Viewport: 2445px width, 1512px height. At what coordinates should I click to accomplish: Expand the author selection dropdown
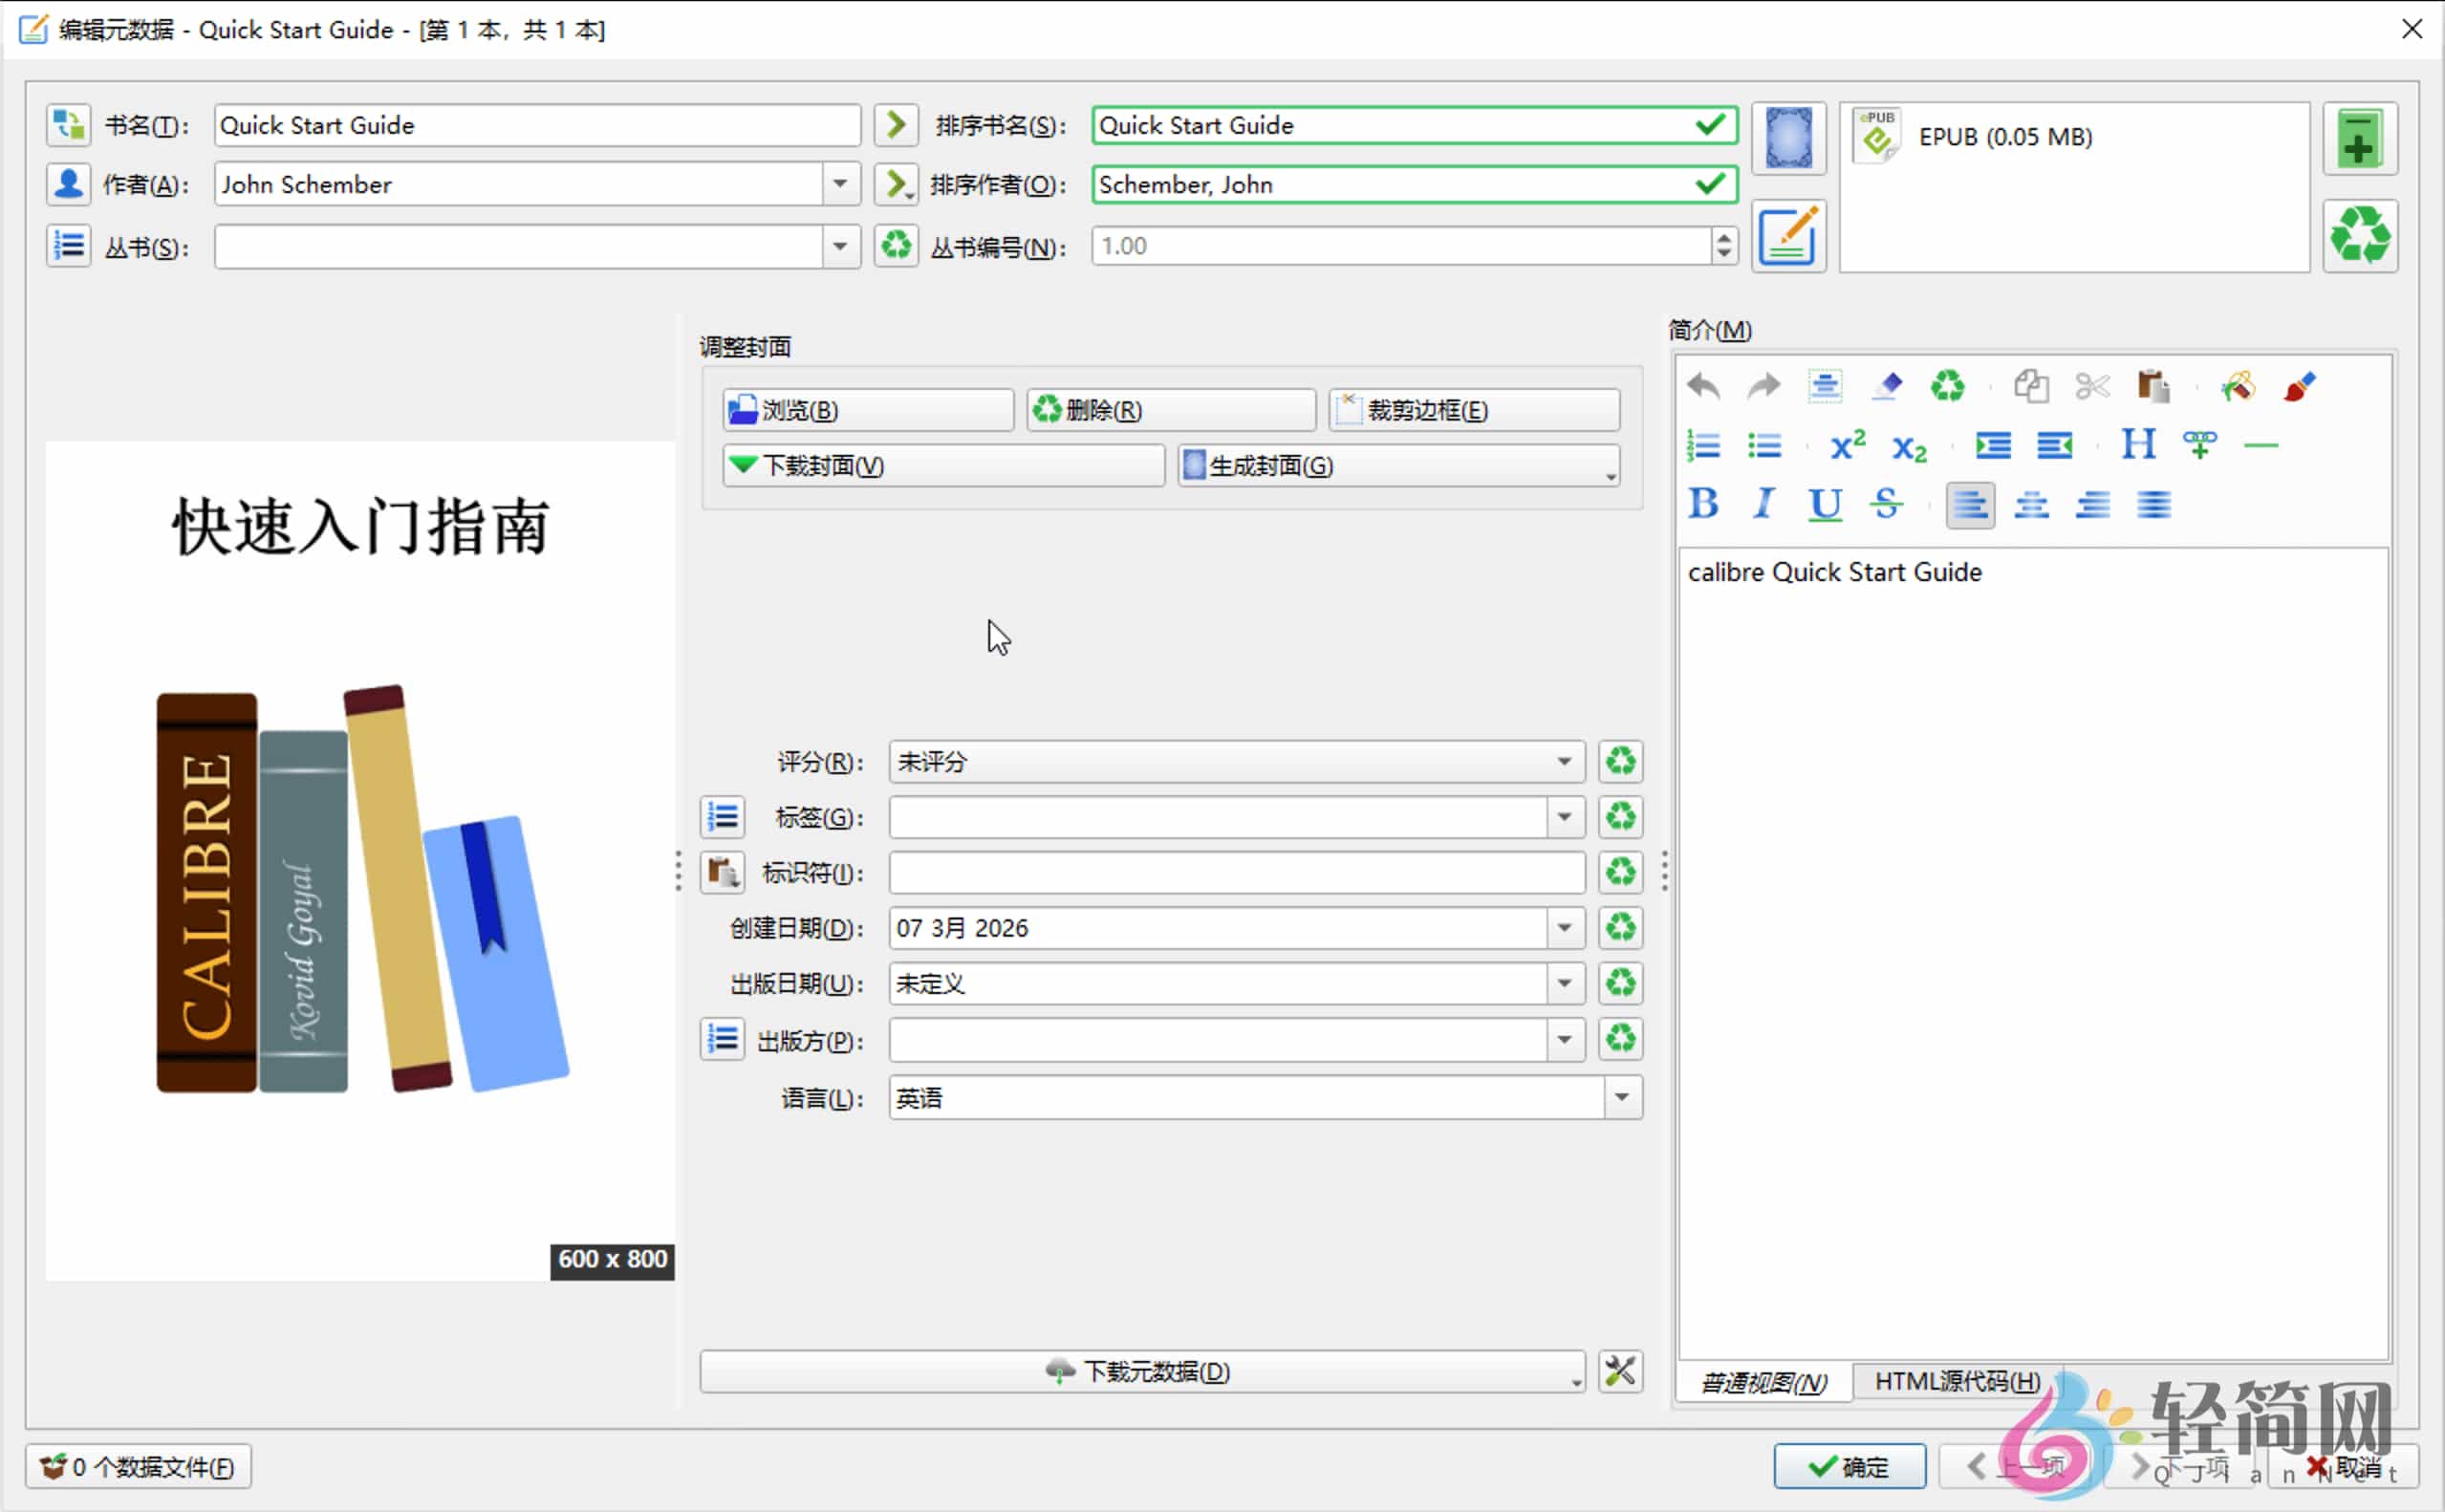pos(840,184)
